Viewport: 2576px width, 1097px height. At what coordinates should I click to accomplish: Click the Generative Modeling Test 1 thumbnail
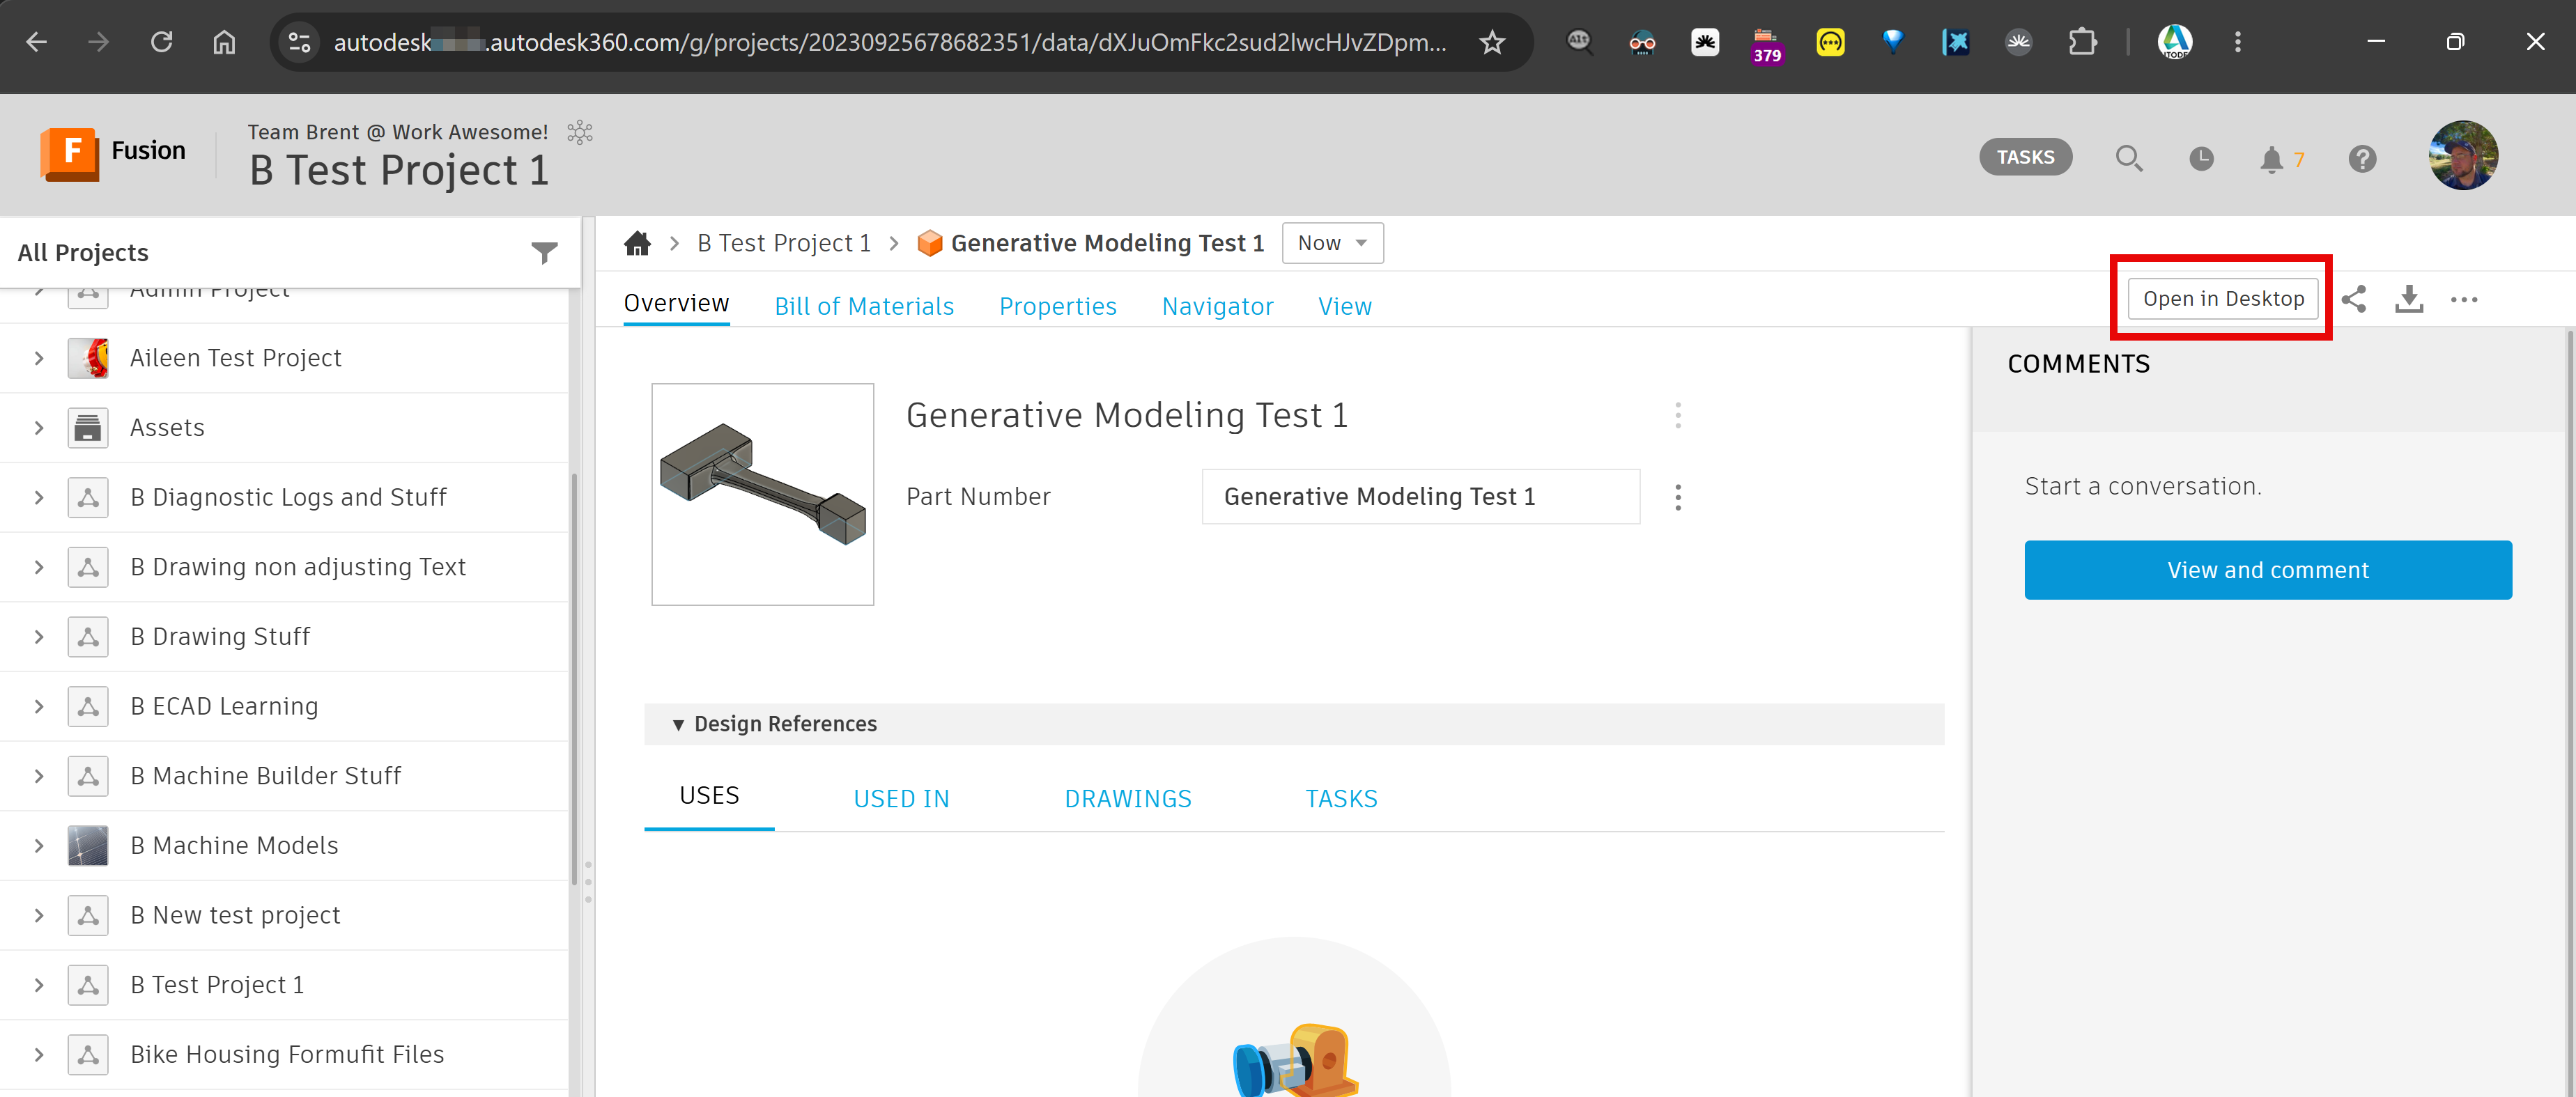pos(762,494)
